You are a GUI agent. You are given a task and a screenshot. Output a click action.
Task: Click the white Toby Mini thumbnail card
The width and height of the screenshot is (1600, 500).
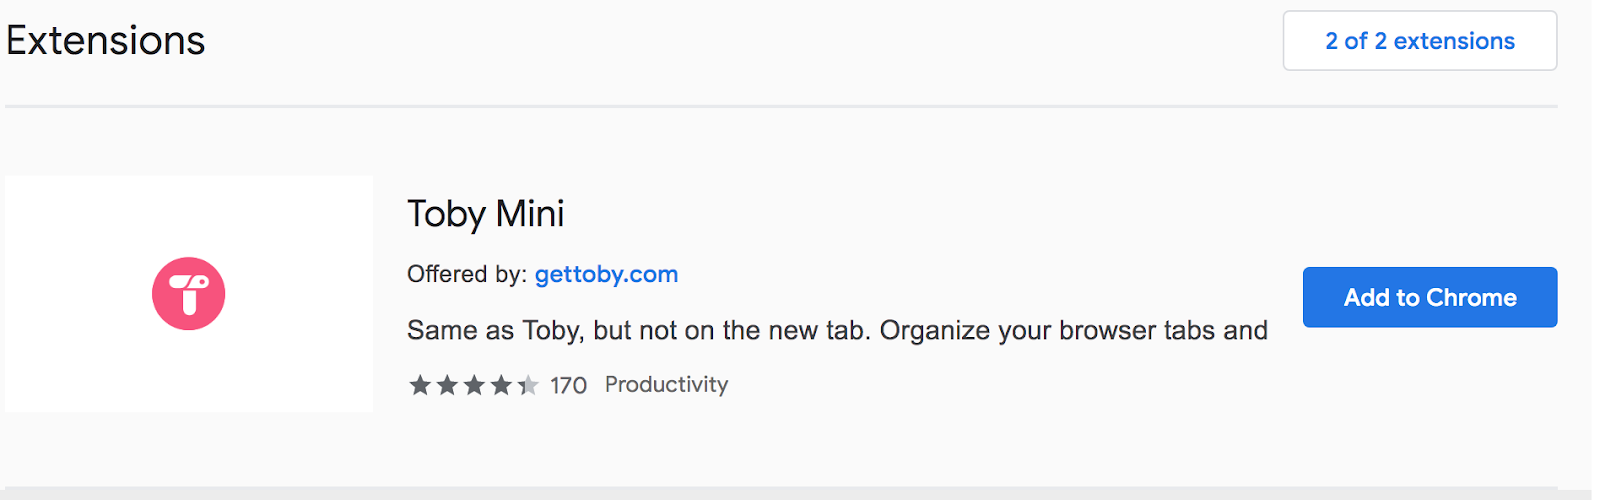189,294
